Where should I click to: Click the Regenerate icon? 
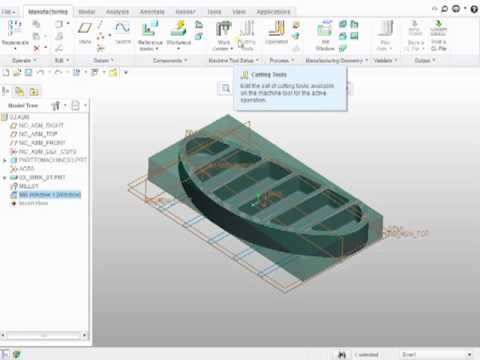click(15, 28)
